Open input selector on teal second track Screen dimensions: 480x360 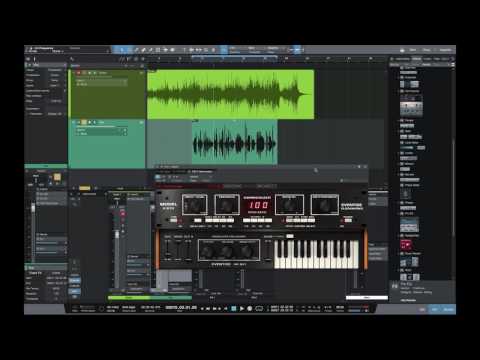[101, 130]
